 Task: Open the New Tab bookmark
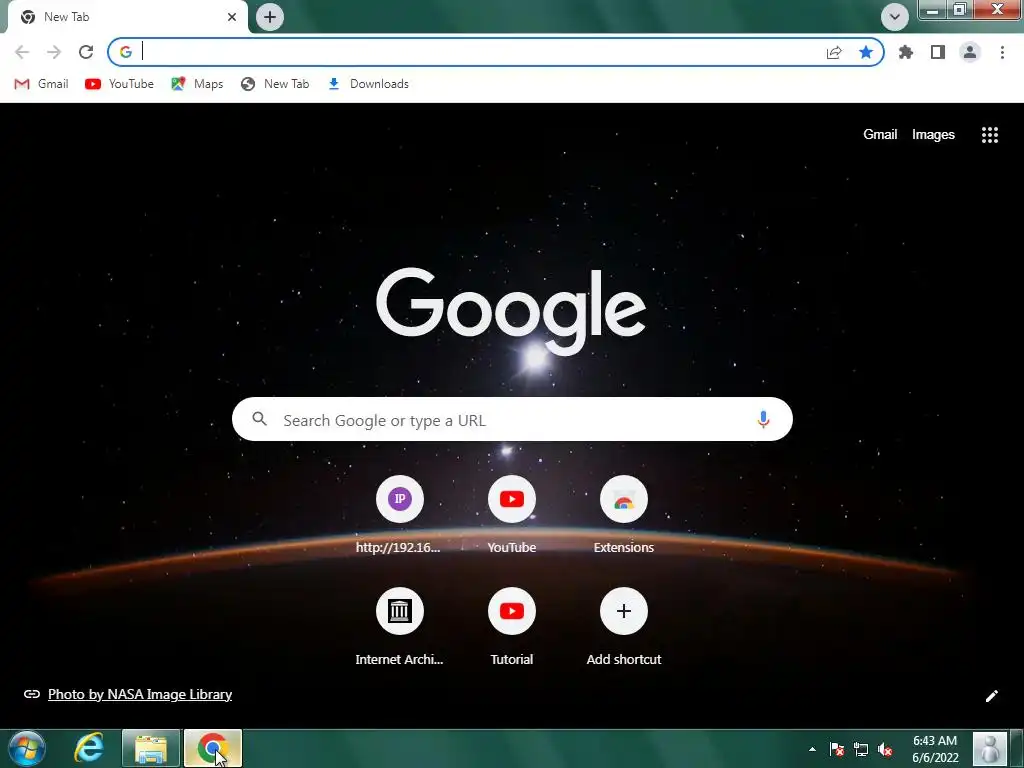tap(275, 84)
